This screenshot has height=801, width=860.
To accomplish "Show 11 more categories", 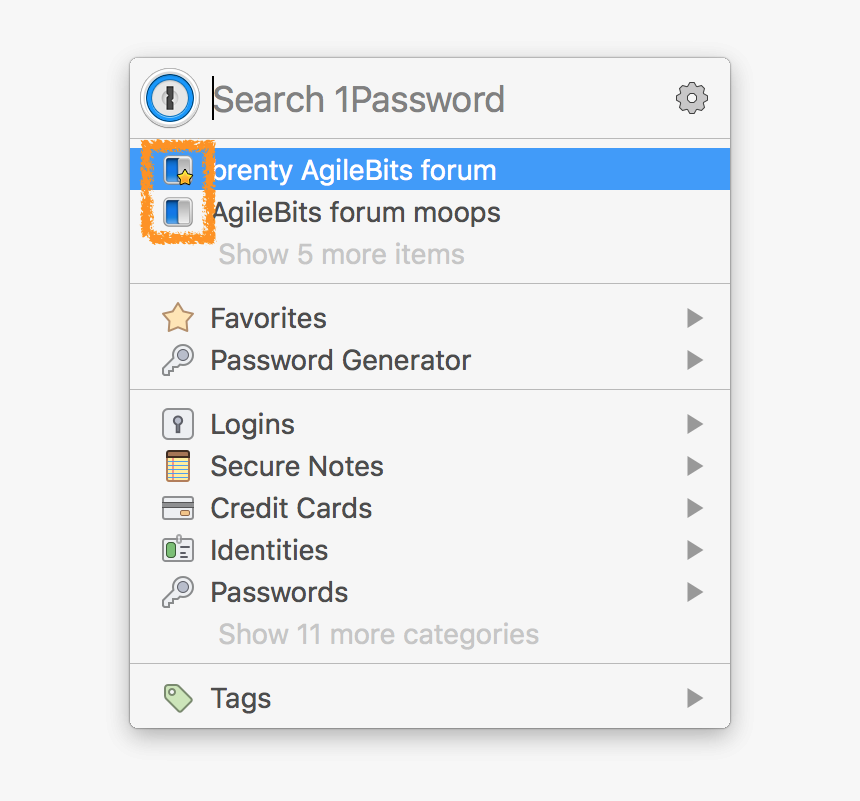I will [x=378, y=634].
